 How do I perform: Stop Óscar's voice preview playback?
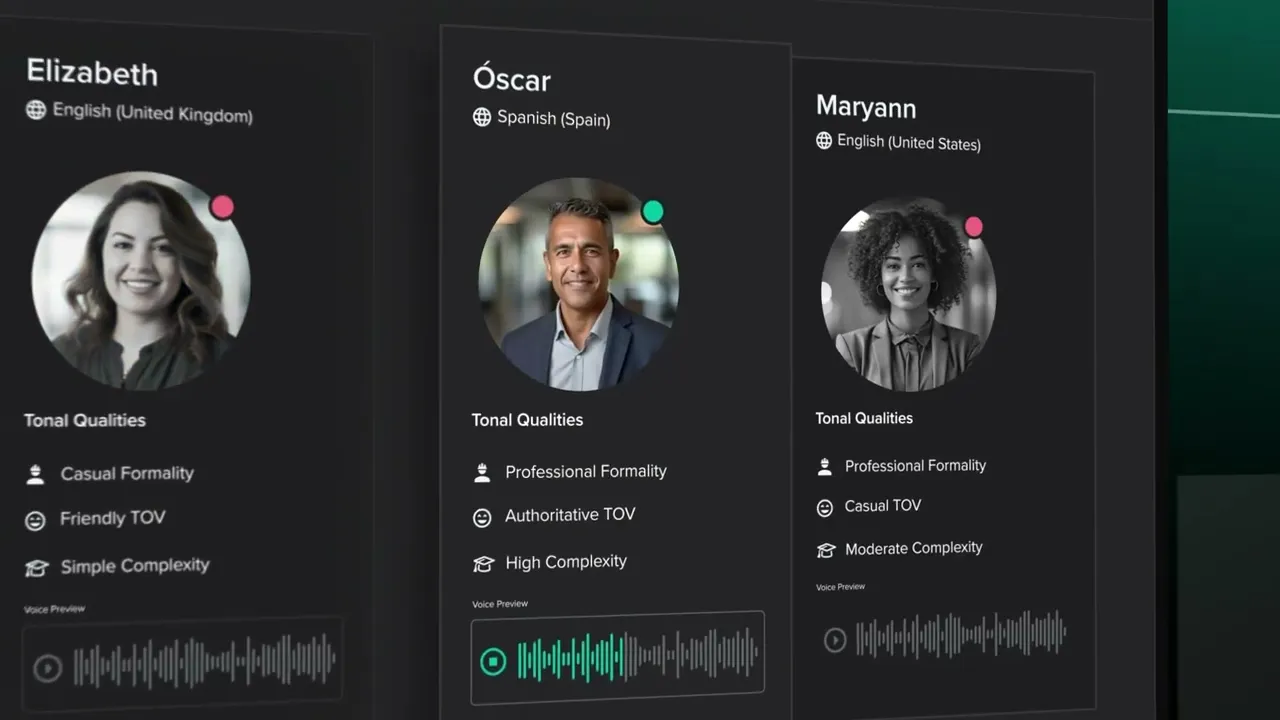click(492, 661)
